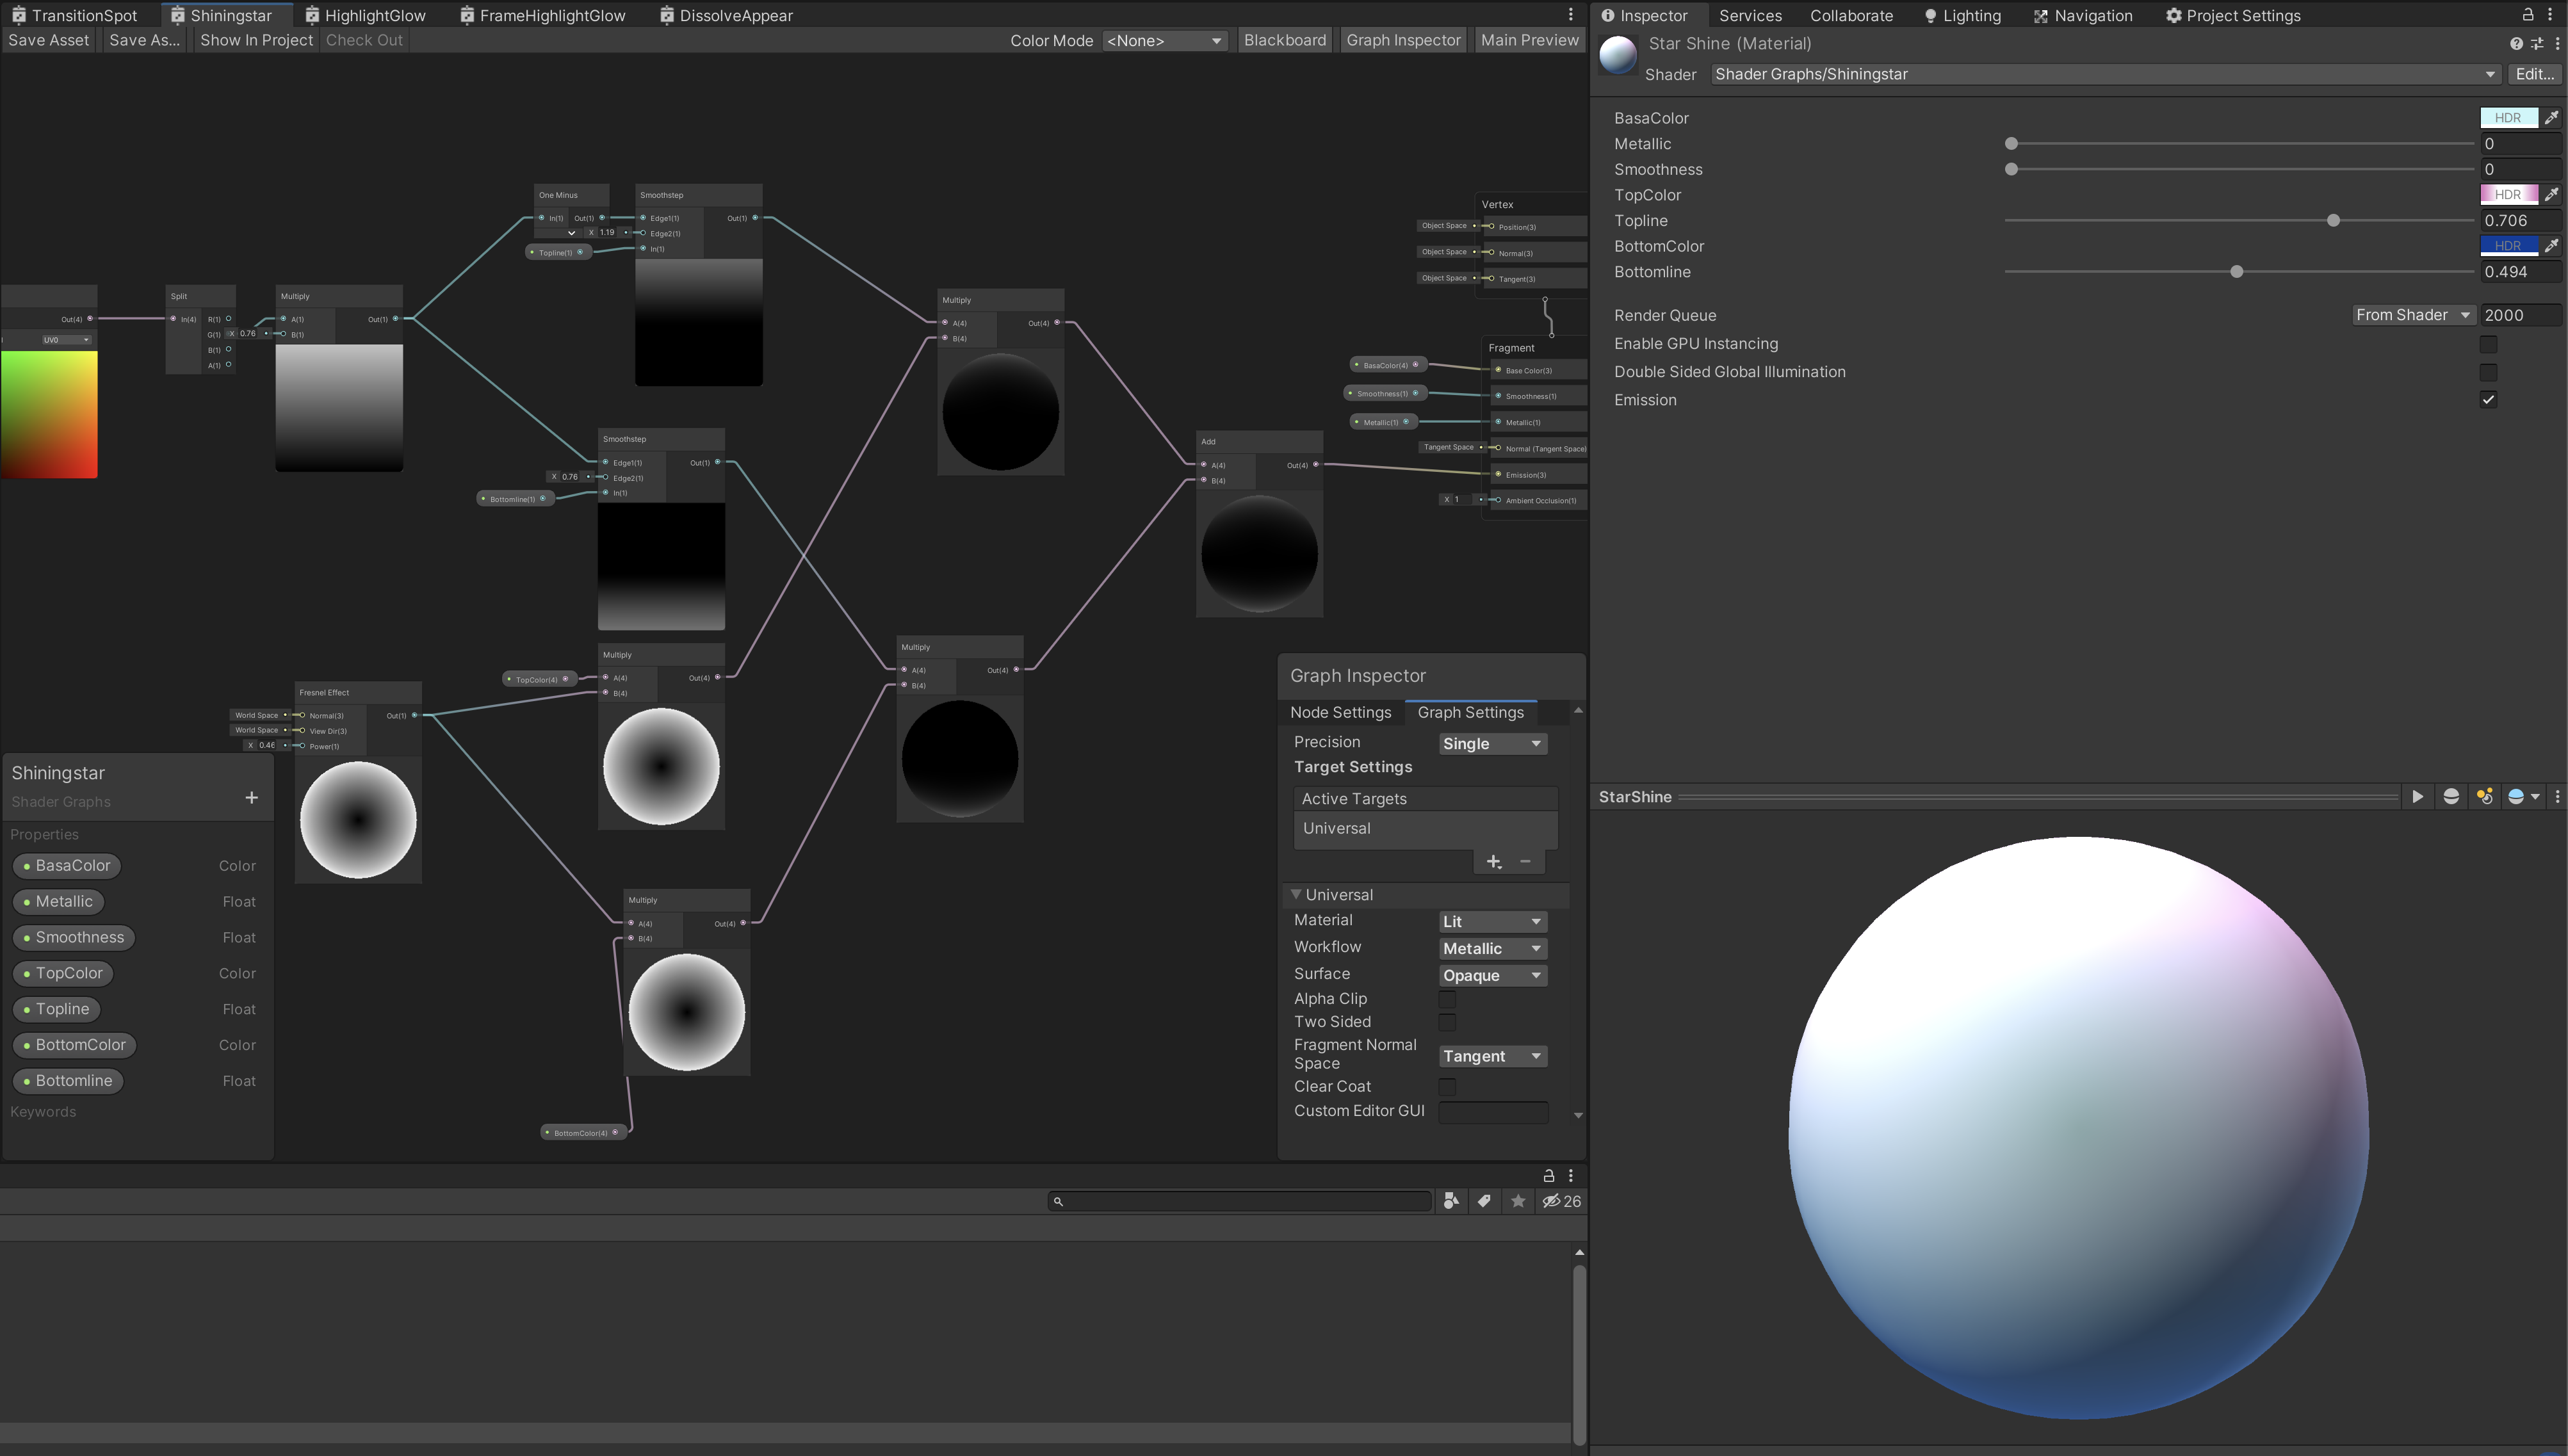
Task: Lock the Inspector panel
Action: pyautogui.click(x=2527, y=15)
